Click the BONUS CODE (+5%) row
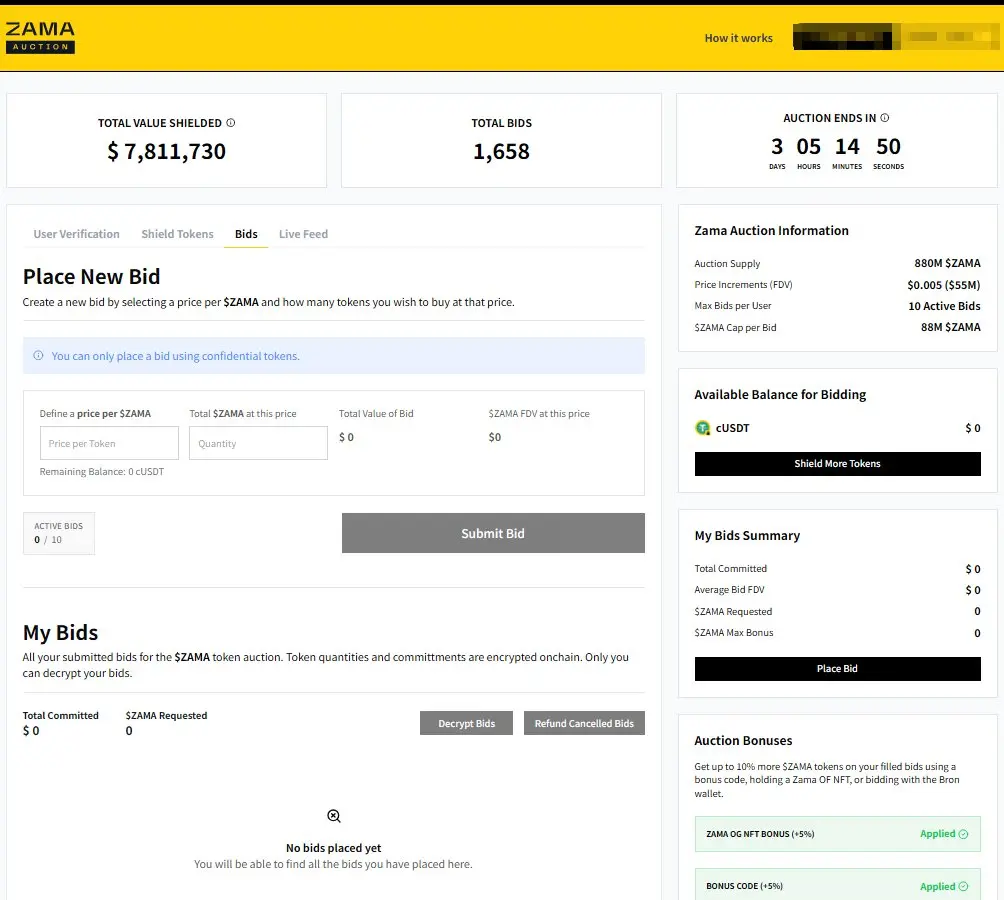The image size is (1004, 900). coord(838,885)
